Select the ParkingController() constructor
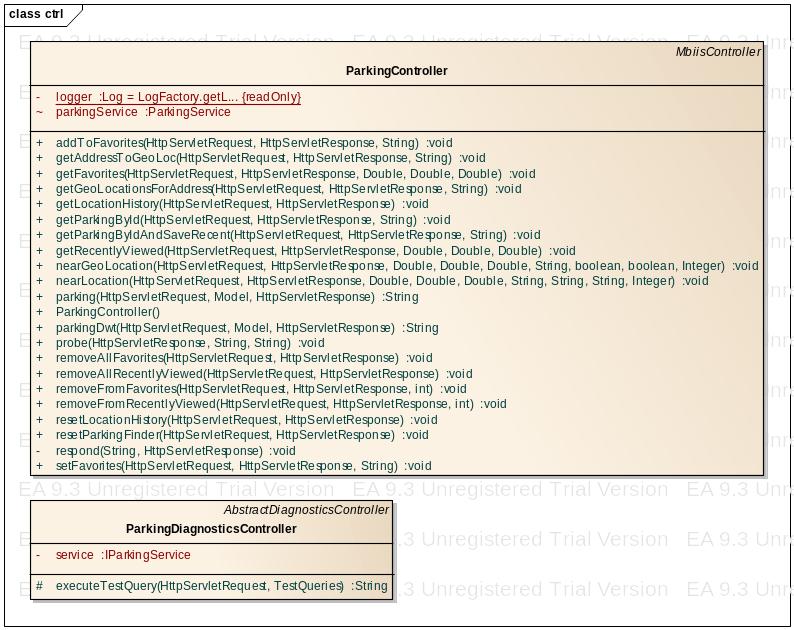This screenshot has height=630, width=794. pyautogui.click(x=108, y=312)
